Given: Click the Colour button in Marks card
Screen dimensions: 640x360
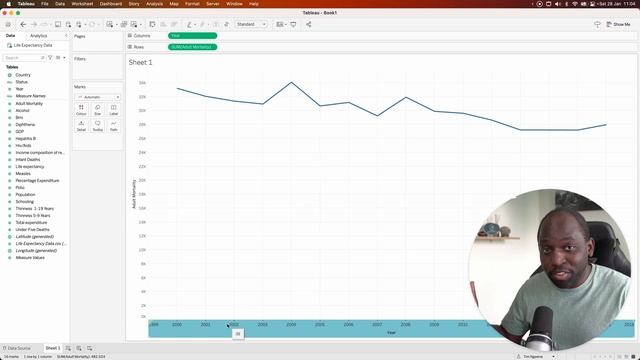Looking at the screenshot, I should (x=81, y=109).
